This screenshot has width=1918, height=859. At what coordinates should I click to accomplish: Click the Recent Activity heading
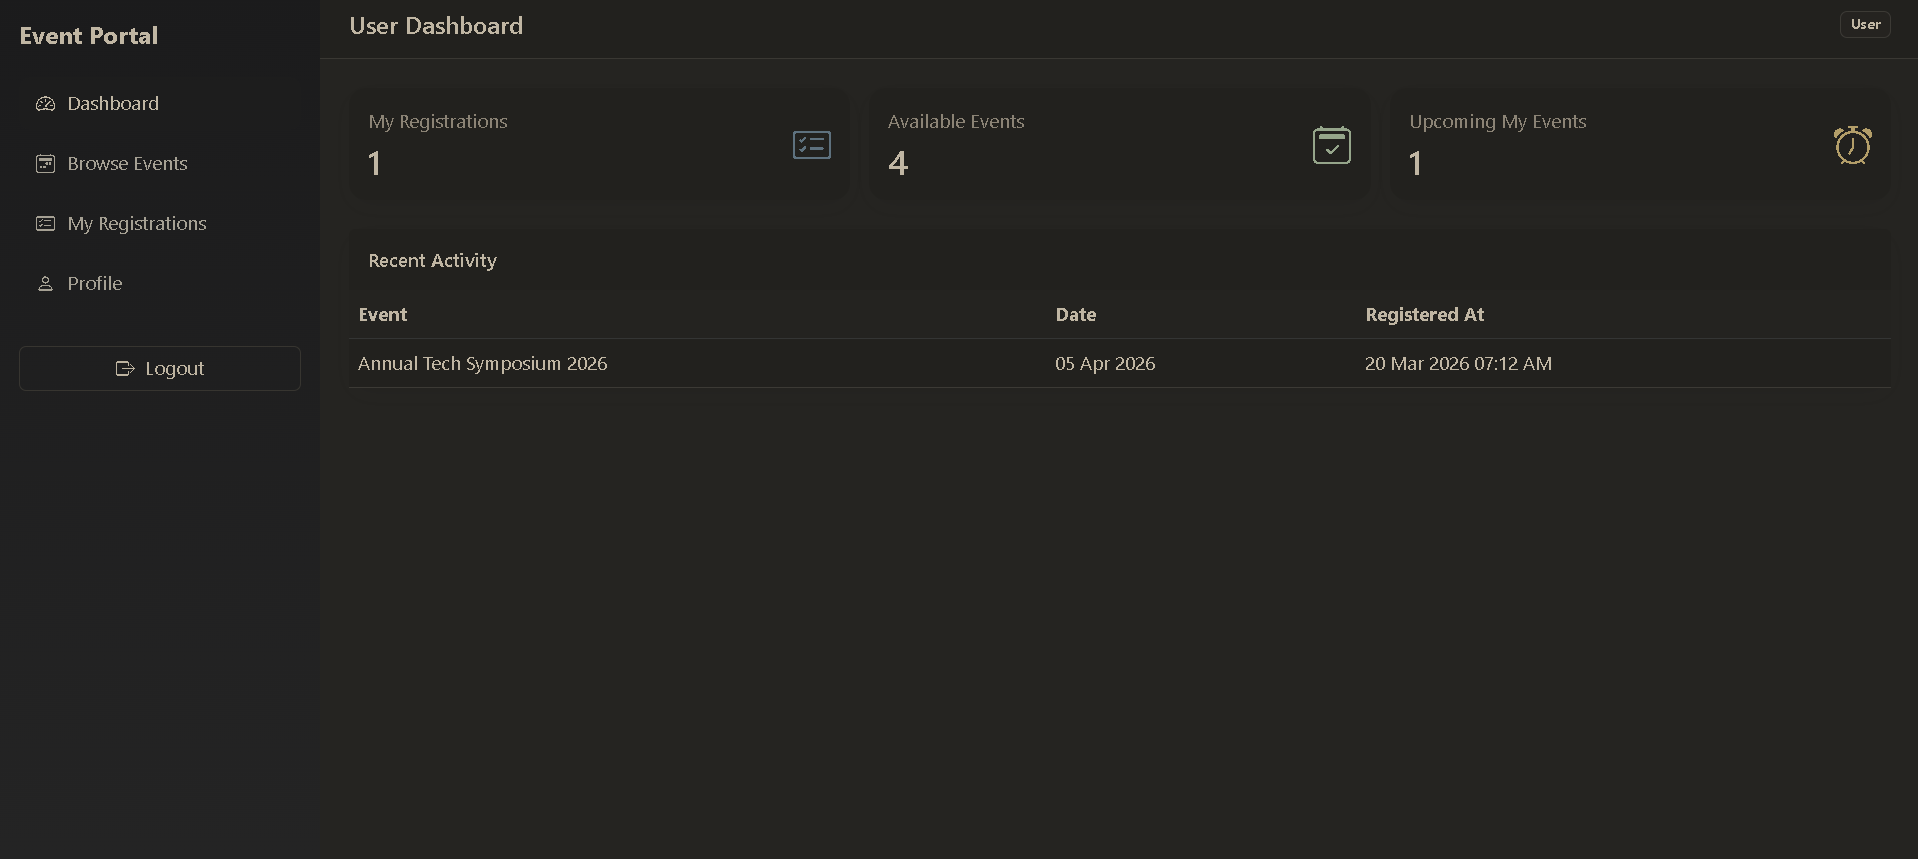point(432,261)
